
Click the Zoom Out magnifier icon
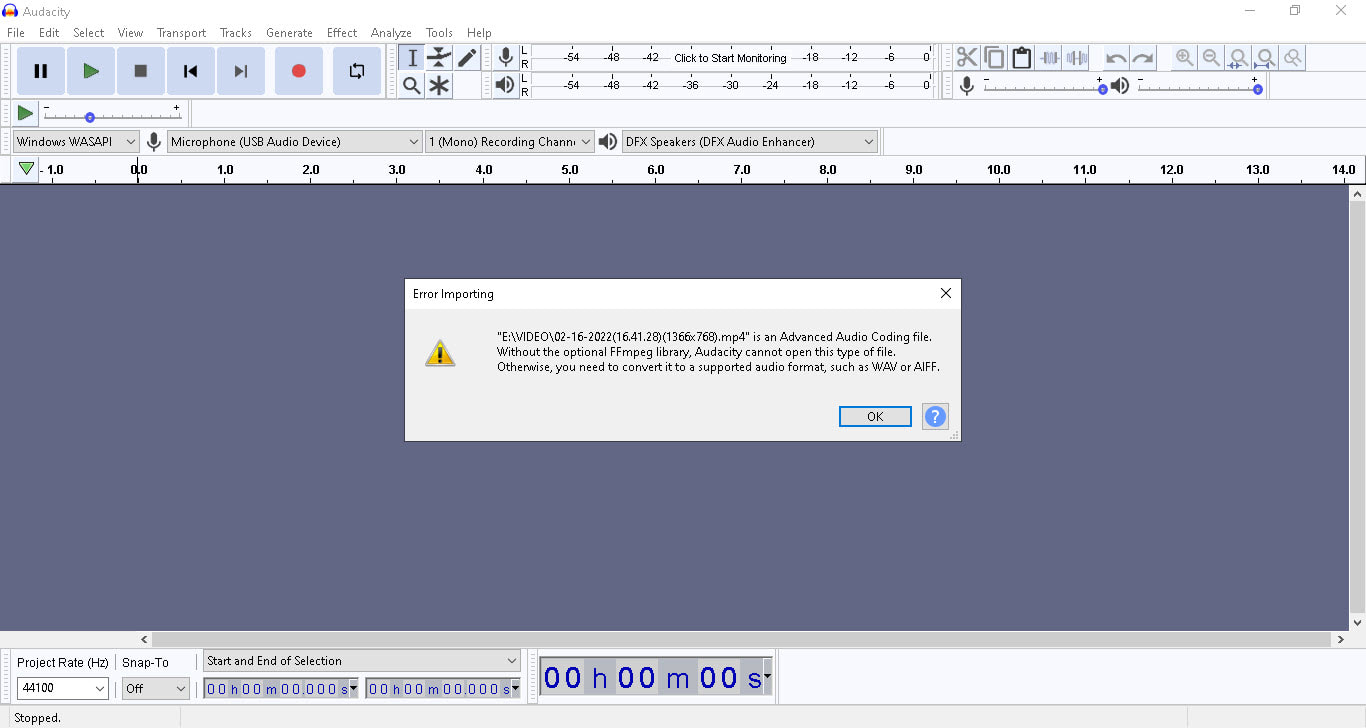pyautogui.click(x=1211, y=58)
